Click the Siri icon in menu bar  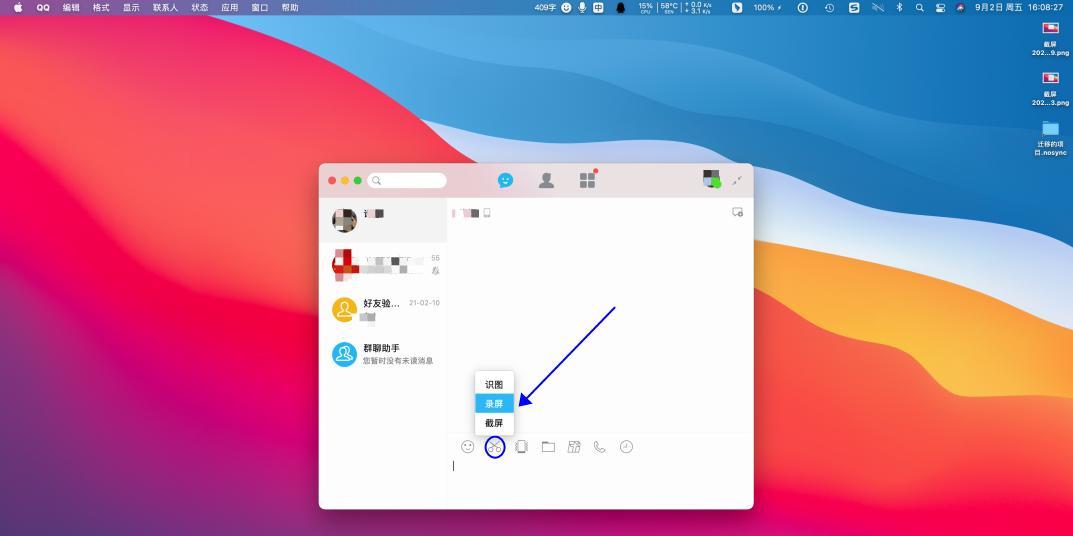coord(960,8)
